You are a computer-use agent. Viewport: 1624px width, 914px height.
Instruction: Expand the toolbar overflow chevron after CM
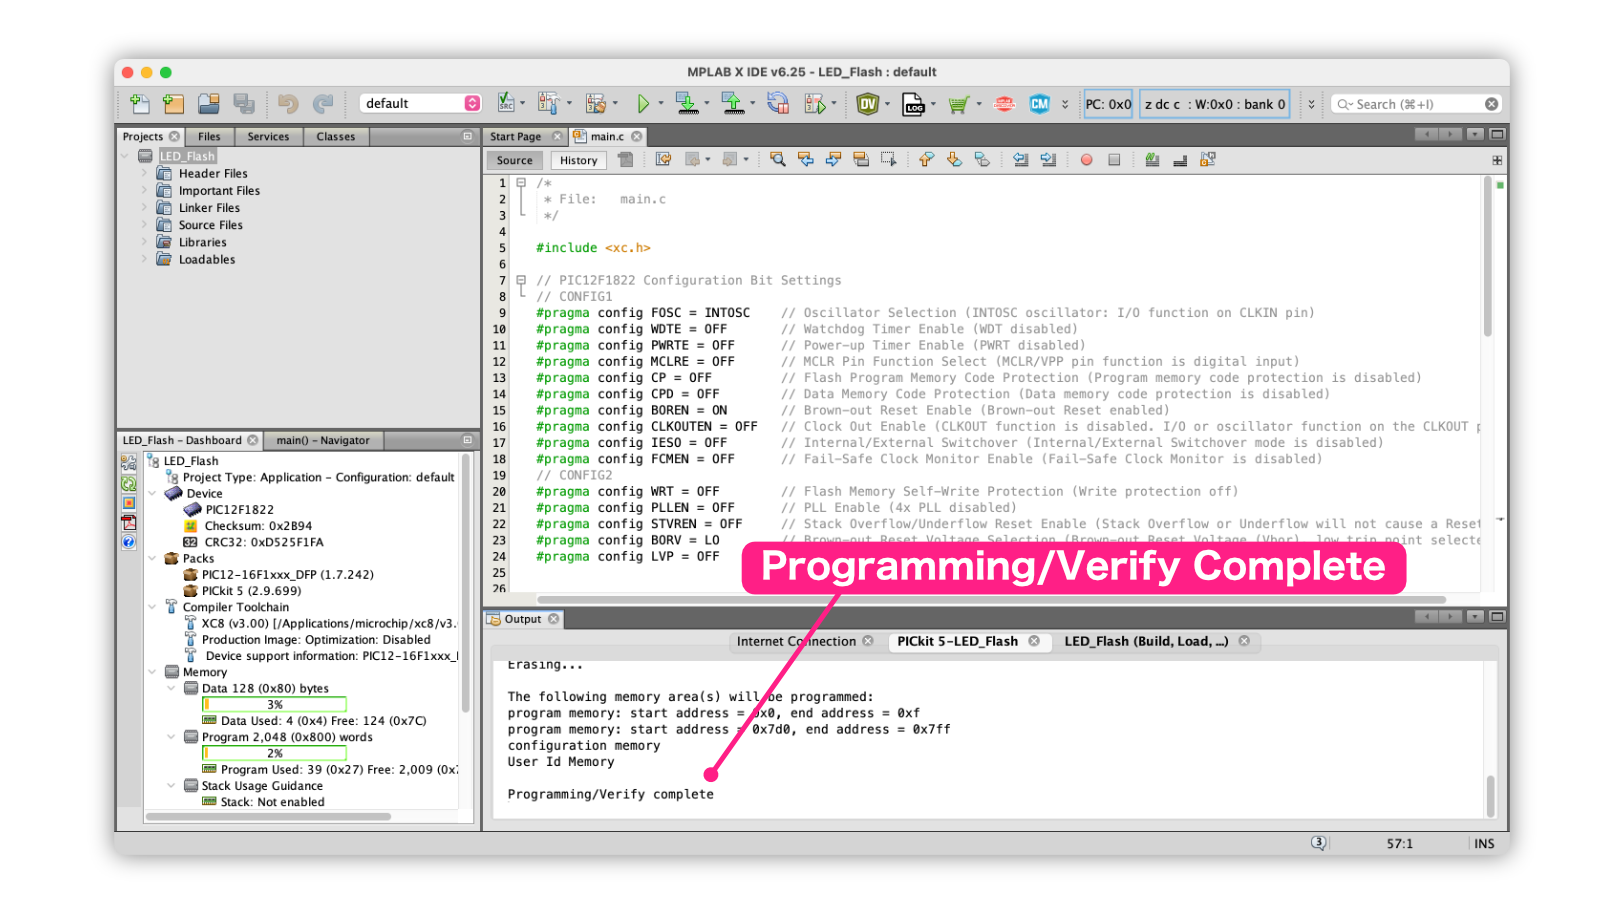(1065, 104)
